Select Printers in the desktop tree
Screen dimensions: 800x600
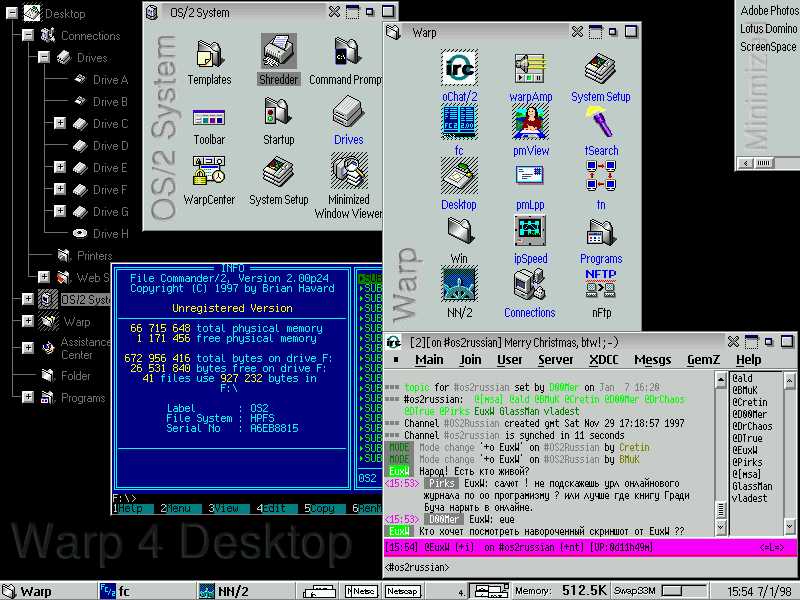pyautogui.click(x=94, y=255)
